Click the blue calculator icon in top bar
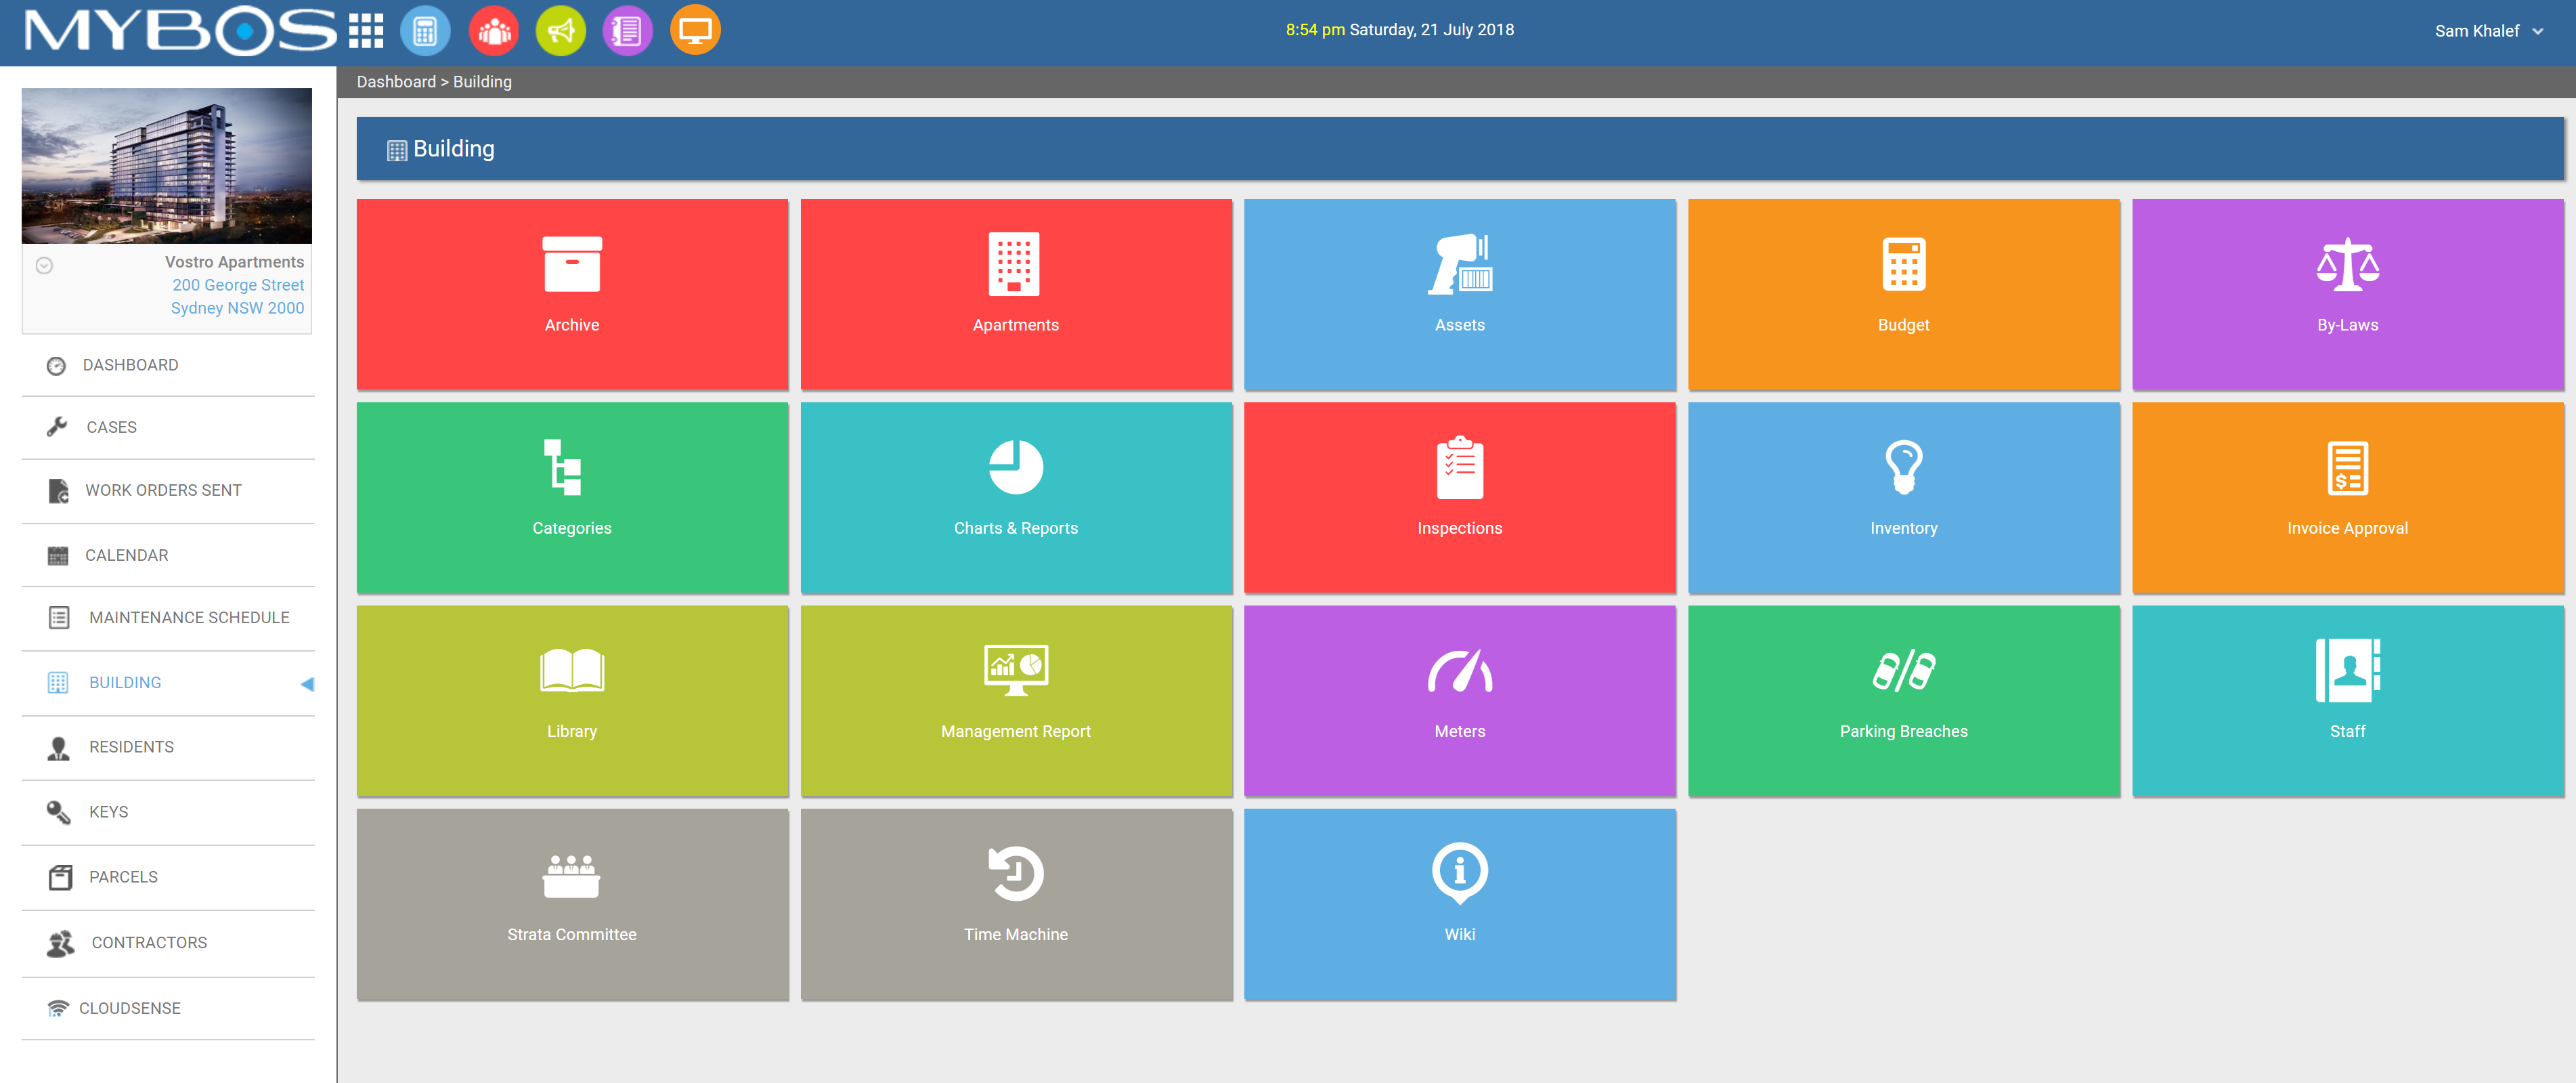The image size is (2576, 1083). [425, 31]
